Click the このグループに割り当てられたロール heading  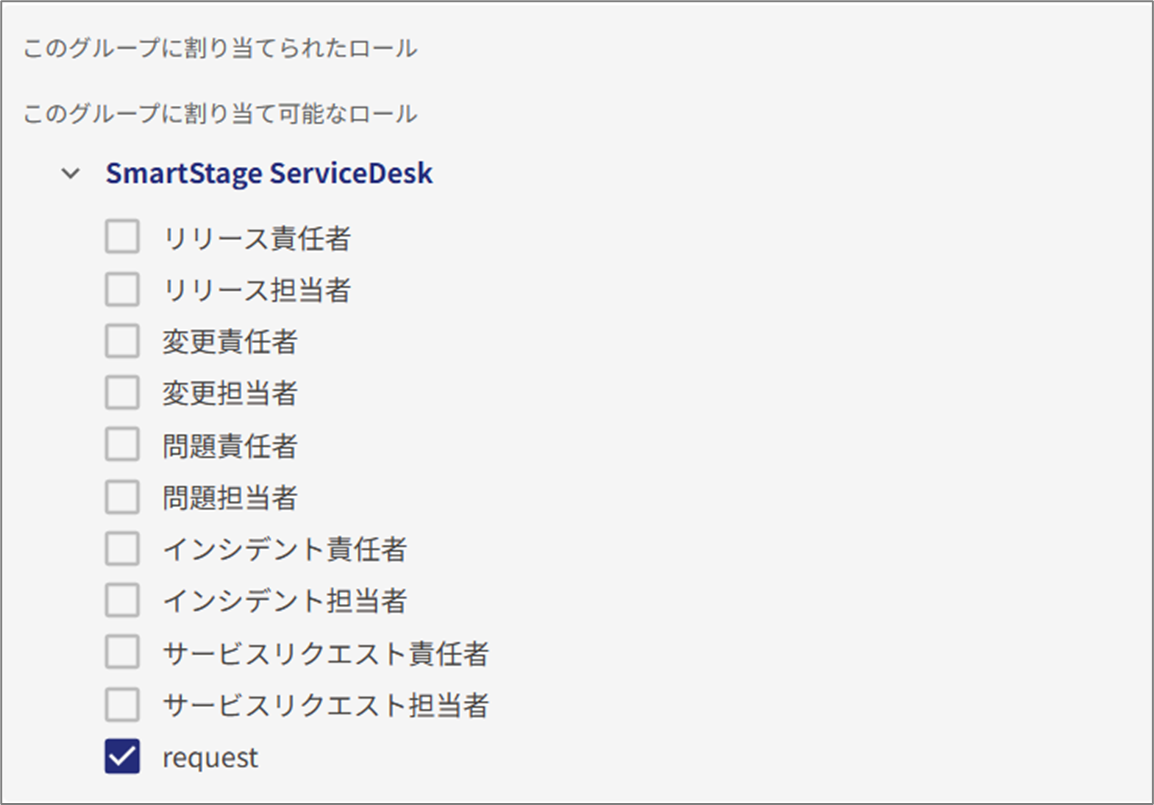tap(220, 48)
